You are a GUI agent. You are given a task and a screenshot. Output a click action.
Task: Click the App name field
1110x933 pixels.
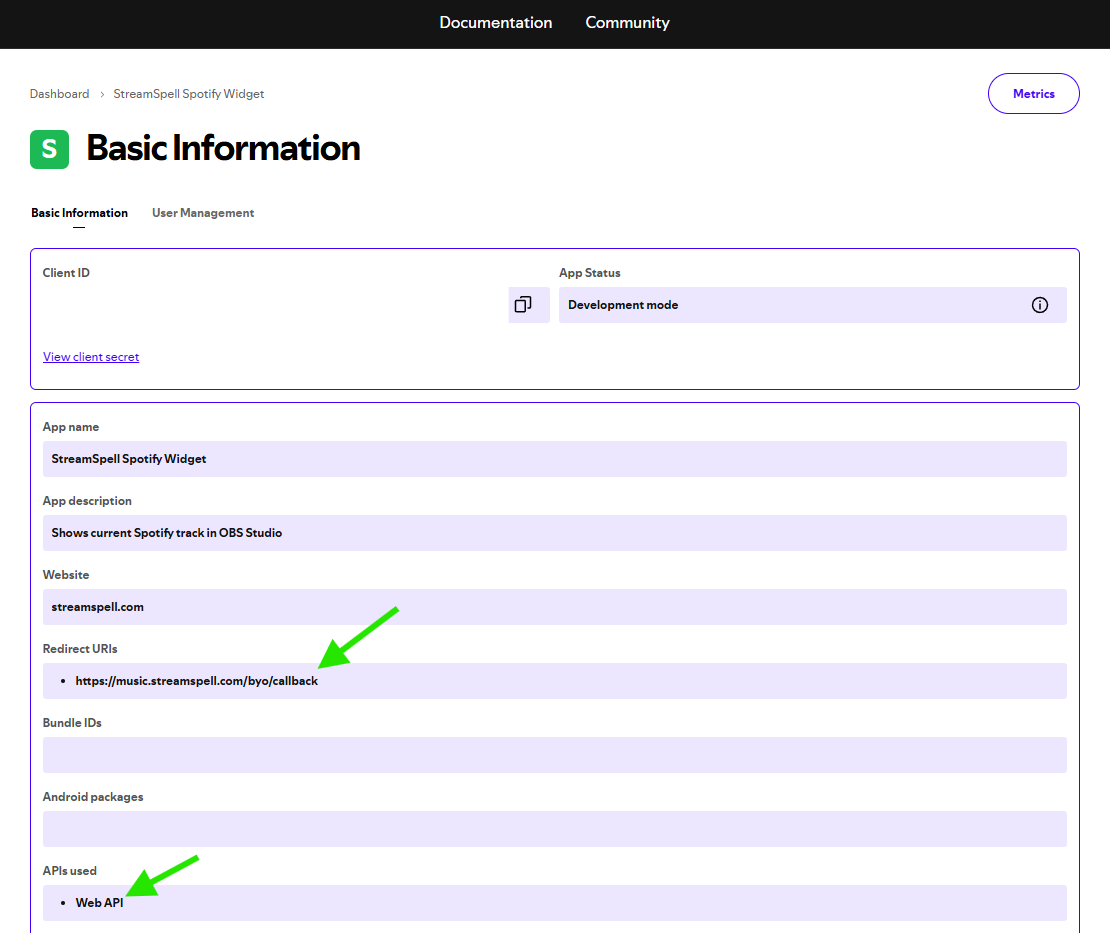click(x=554, y=459)
